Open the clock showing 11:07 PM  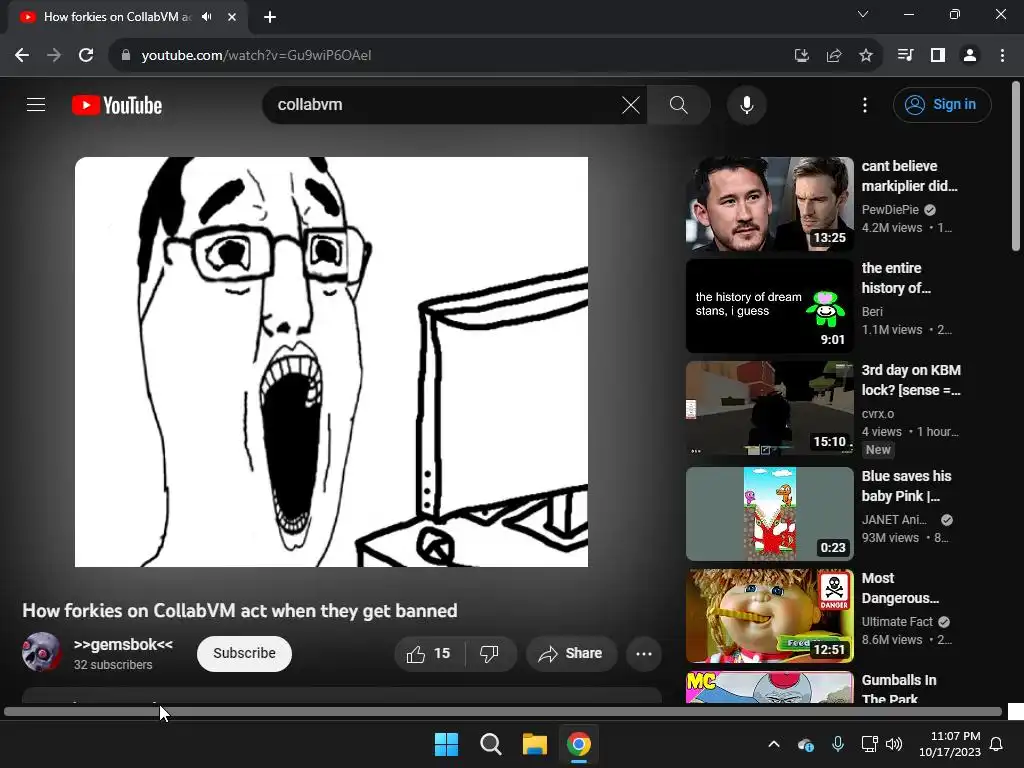tap(950, 744)
